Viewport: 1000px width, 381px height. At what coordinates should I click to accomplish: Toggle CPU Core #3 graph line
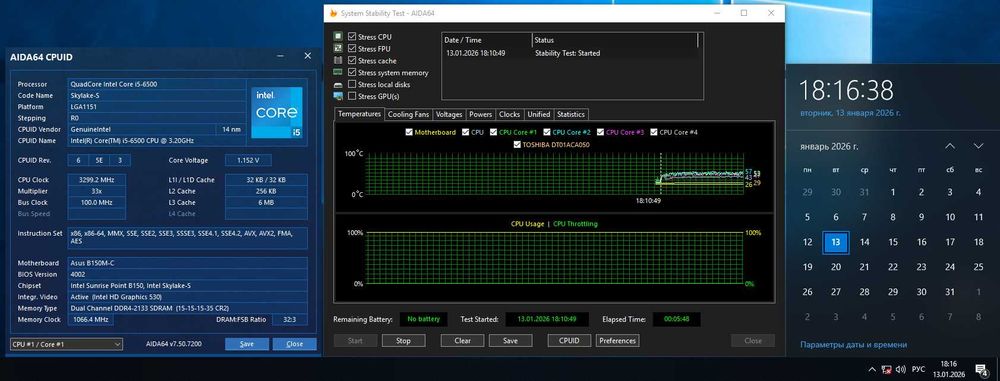point(600,132)
